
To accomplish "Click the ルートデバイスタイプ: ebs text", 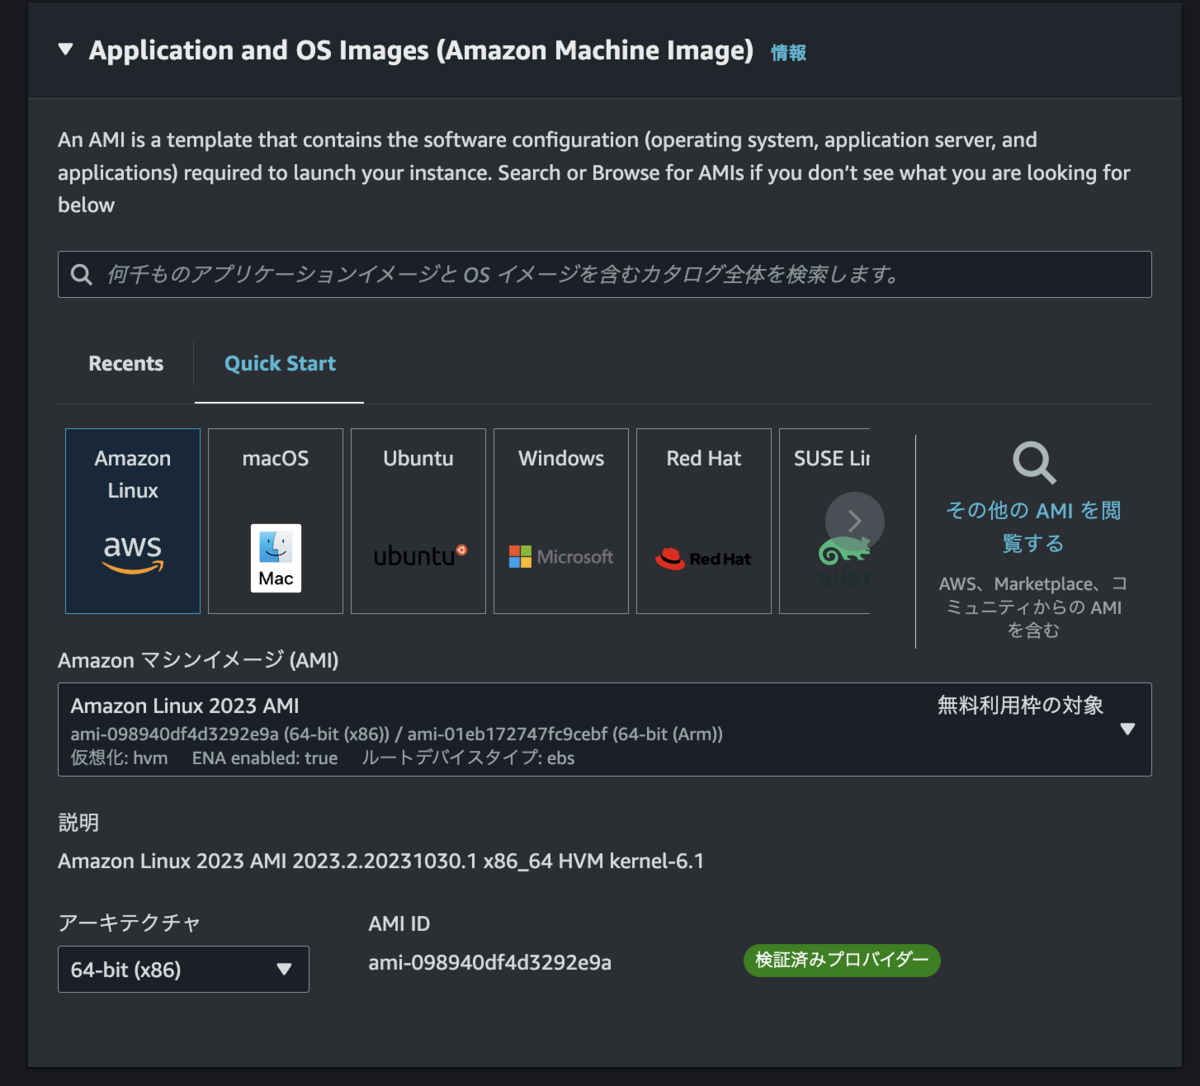I will click(x=468, y=758).
